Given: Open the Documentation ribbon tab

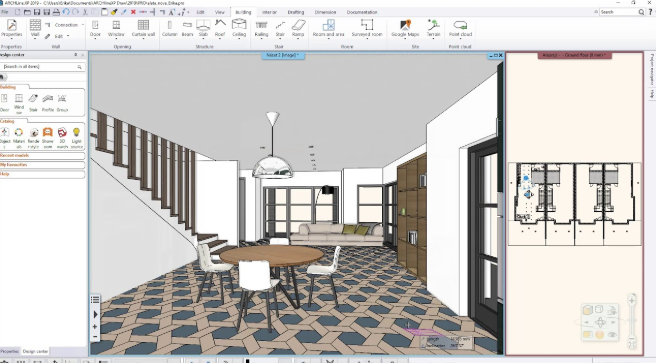Looking at the screenshot, I should 362,12.
